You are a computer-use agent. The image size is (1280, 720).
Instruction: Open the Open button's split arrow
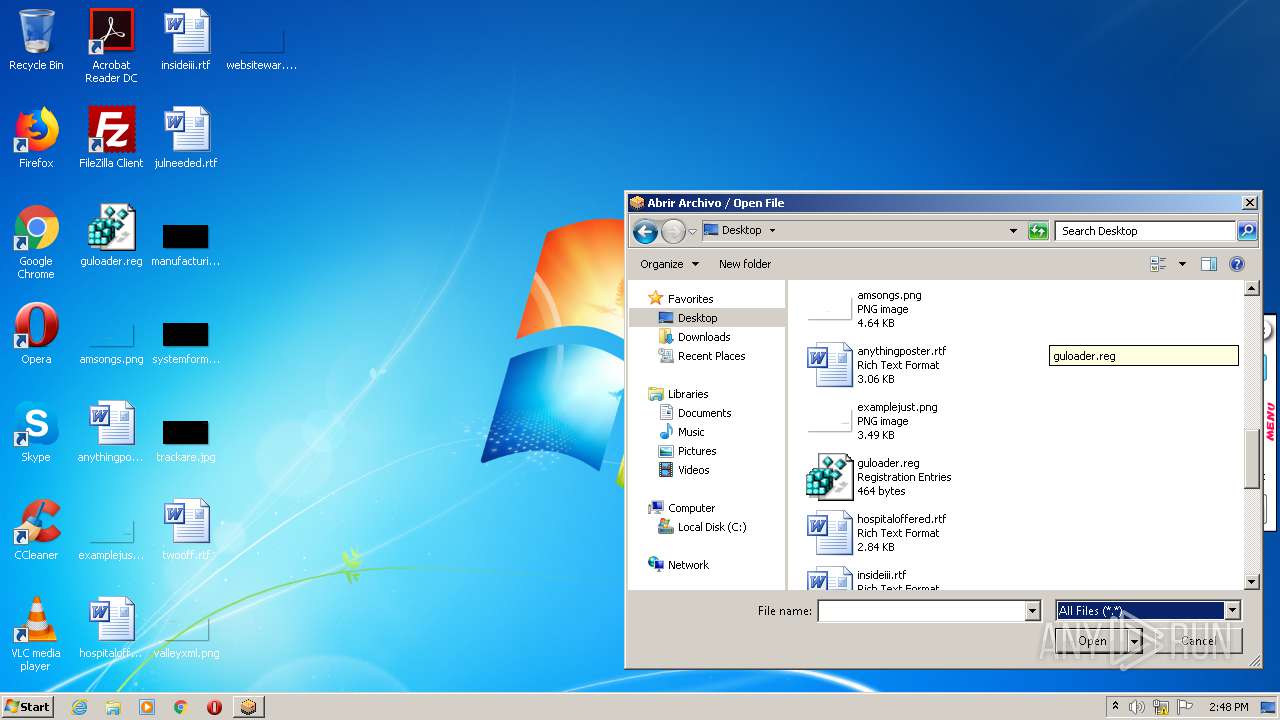1135,641
